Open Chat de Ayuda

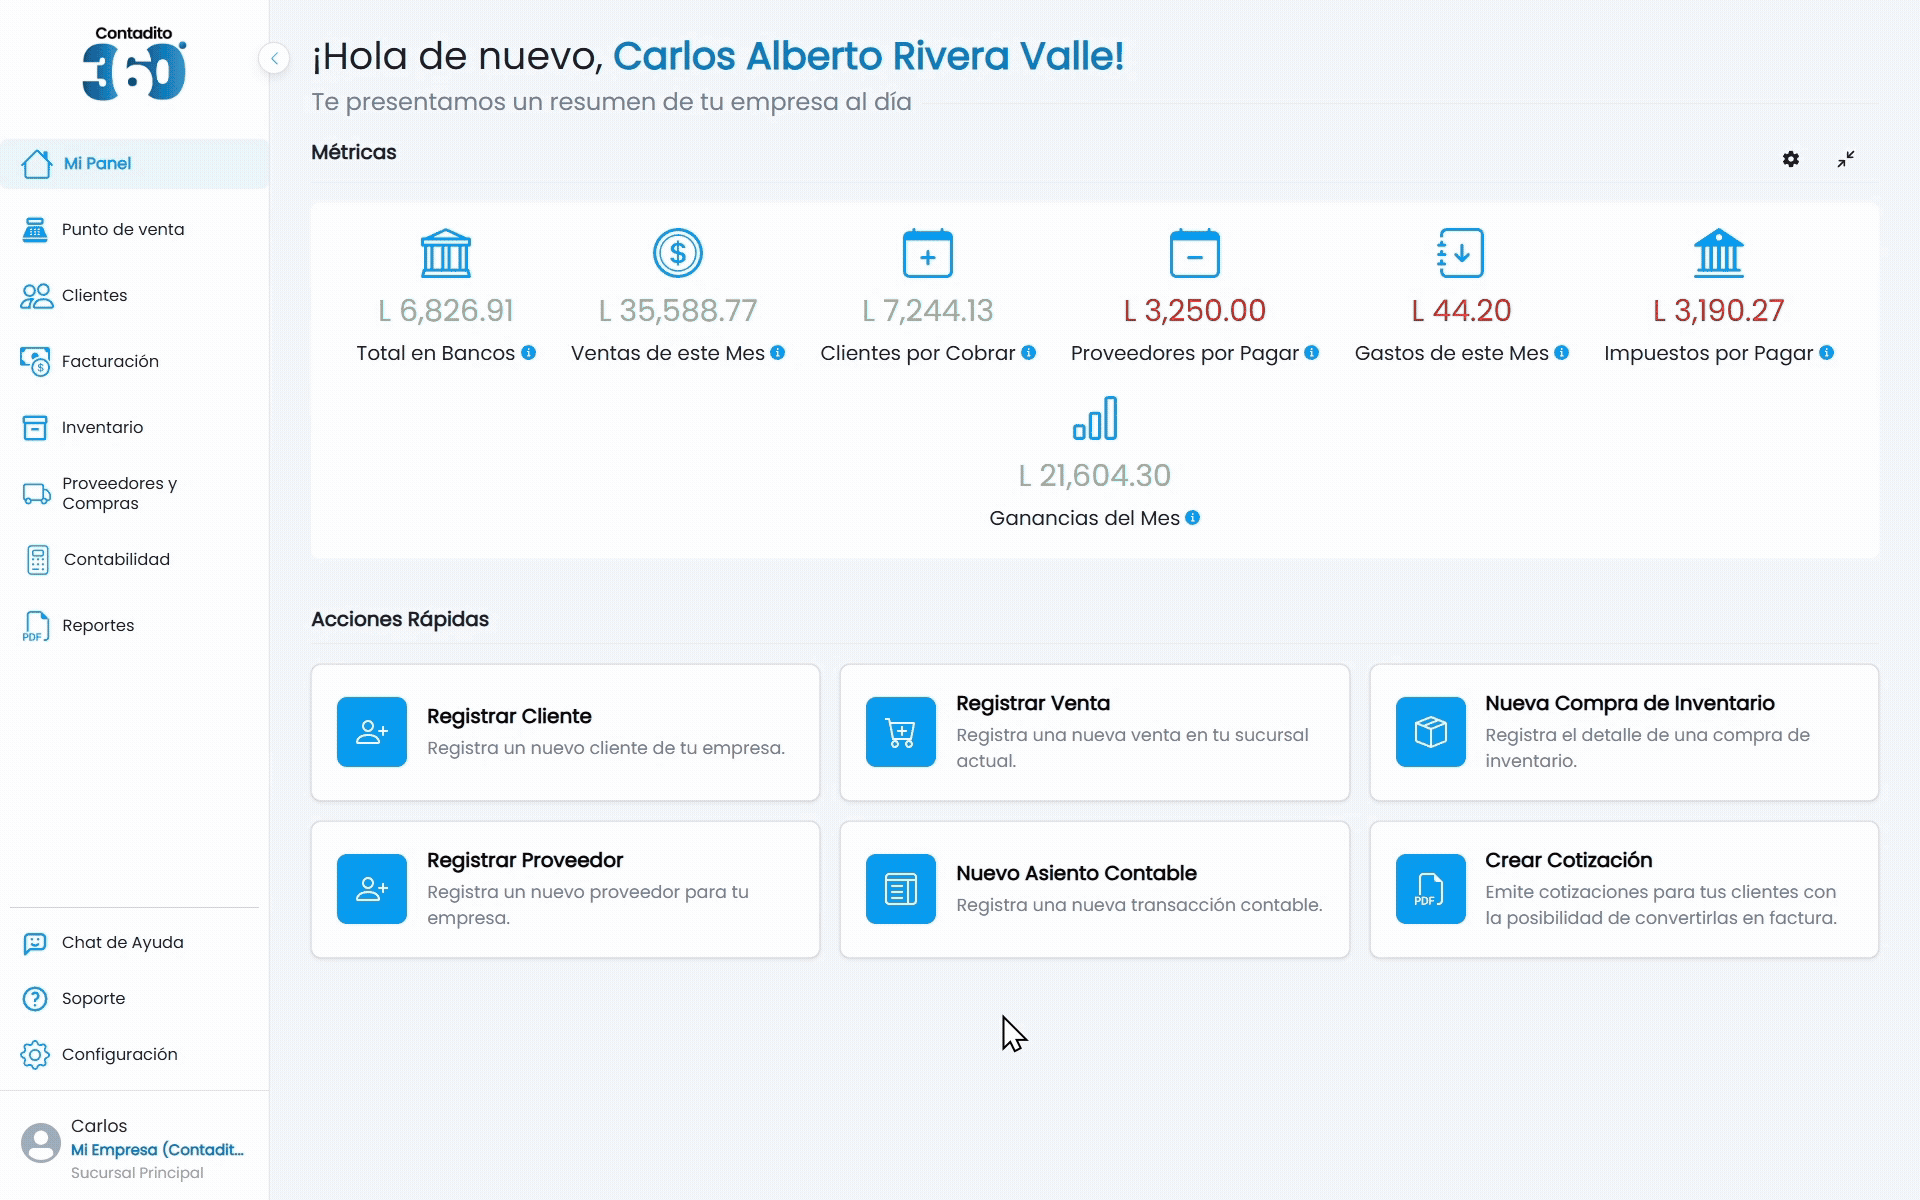point(135,943)
